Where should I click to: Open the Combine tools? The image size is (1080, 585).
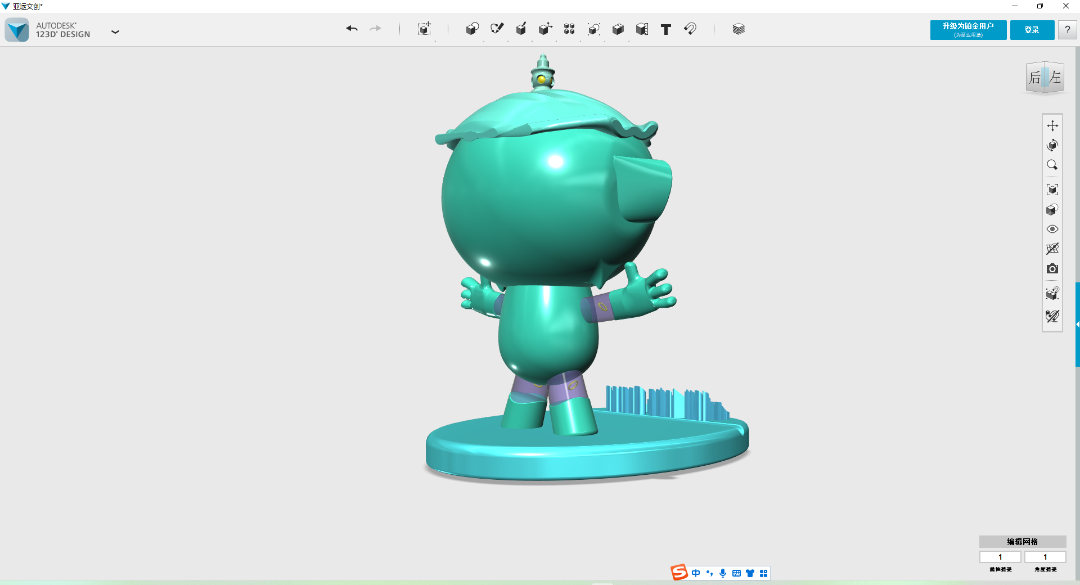click(x=618, y=29)
